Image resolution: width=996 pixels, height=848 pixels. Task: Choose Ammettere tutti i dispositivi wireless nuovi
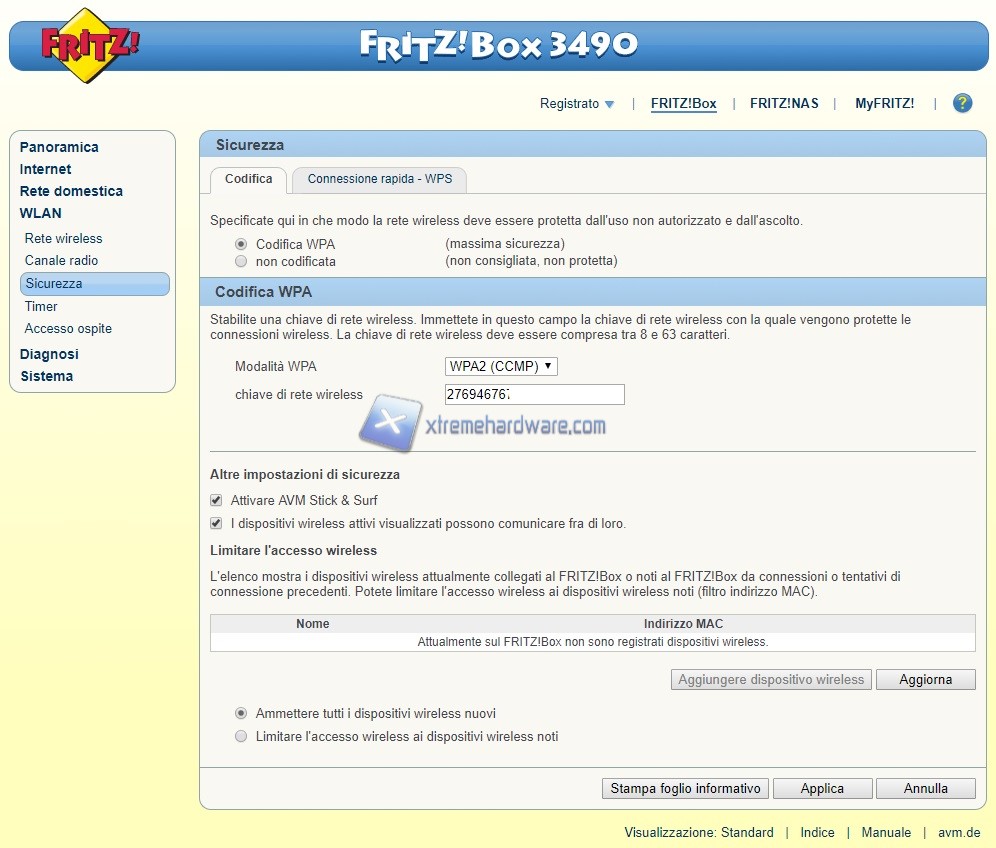(x=240, y=714)
